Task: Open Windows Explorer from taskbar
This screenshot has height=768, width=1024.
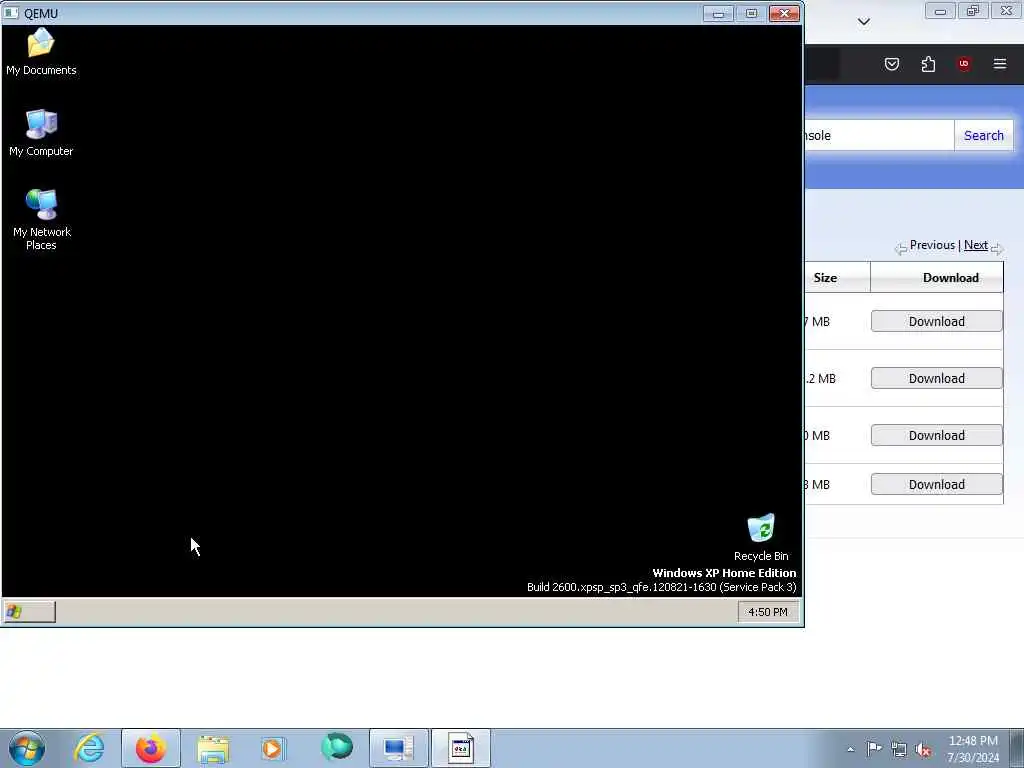Action: coord(213,748)
